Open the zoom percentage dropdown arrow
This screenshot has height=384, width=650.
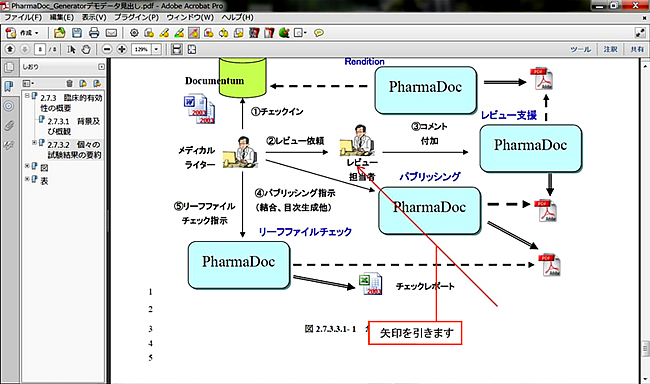[157, 49]
